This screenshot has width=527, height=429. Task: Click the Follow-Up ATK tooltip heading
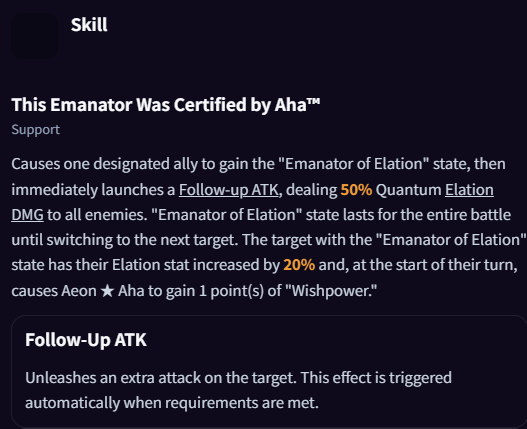86,340
